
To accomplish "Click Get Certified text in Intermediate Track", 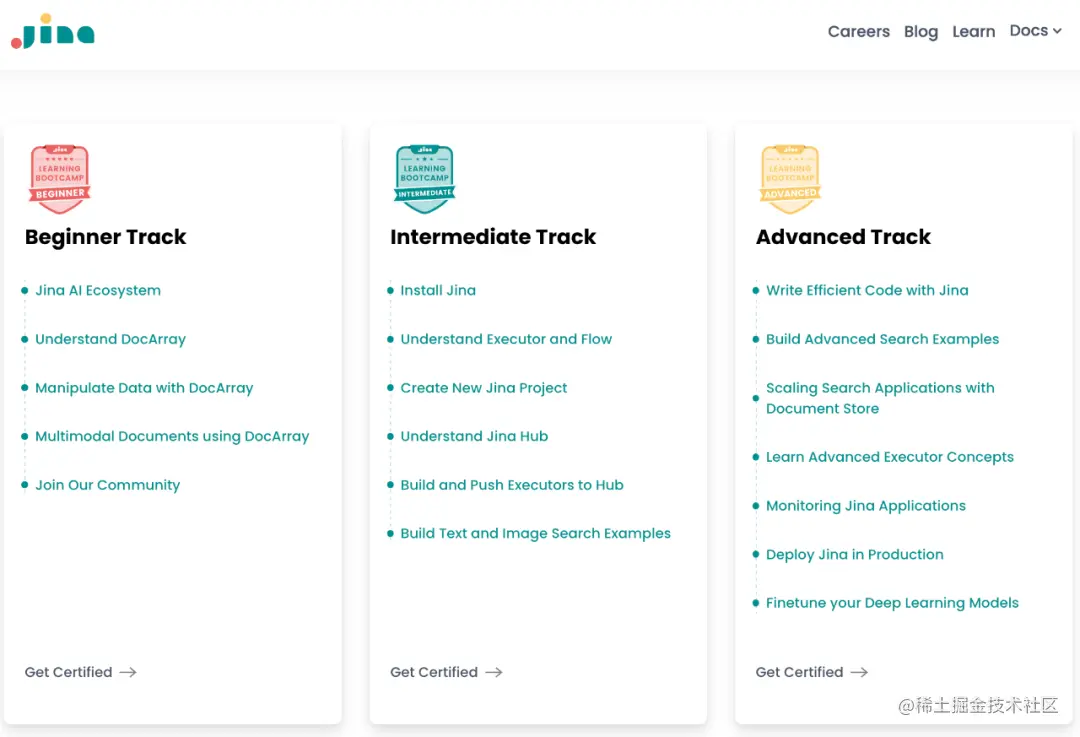I will coord(434,672).
